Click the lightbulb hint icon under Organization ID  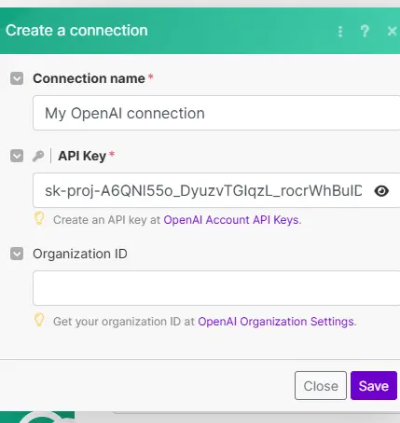pyautogui.click(x=39, y=320)
